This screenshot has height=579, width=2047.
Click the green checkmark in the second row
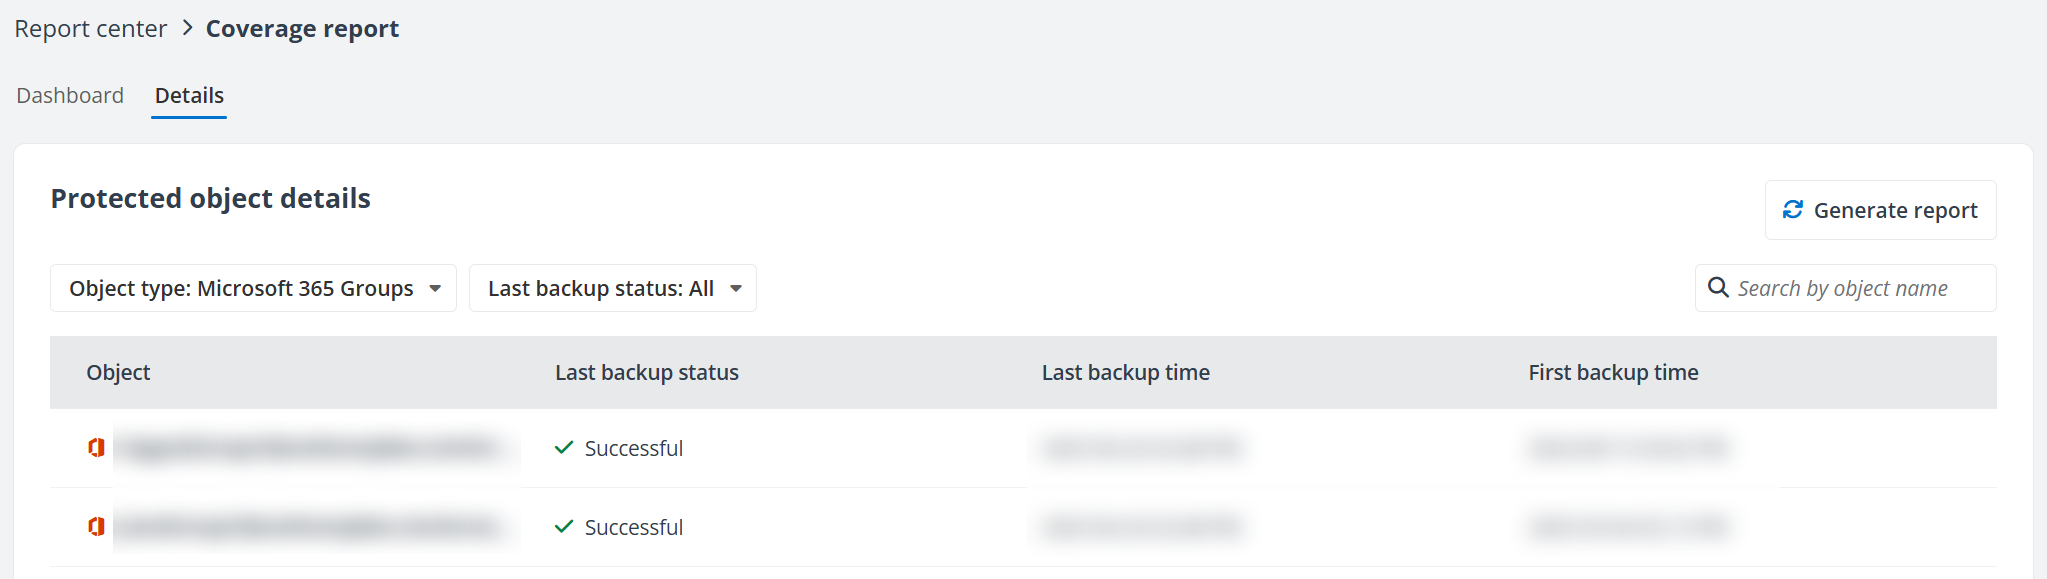pyautogui.click(x=564, y=526)
